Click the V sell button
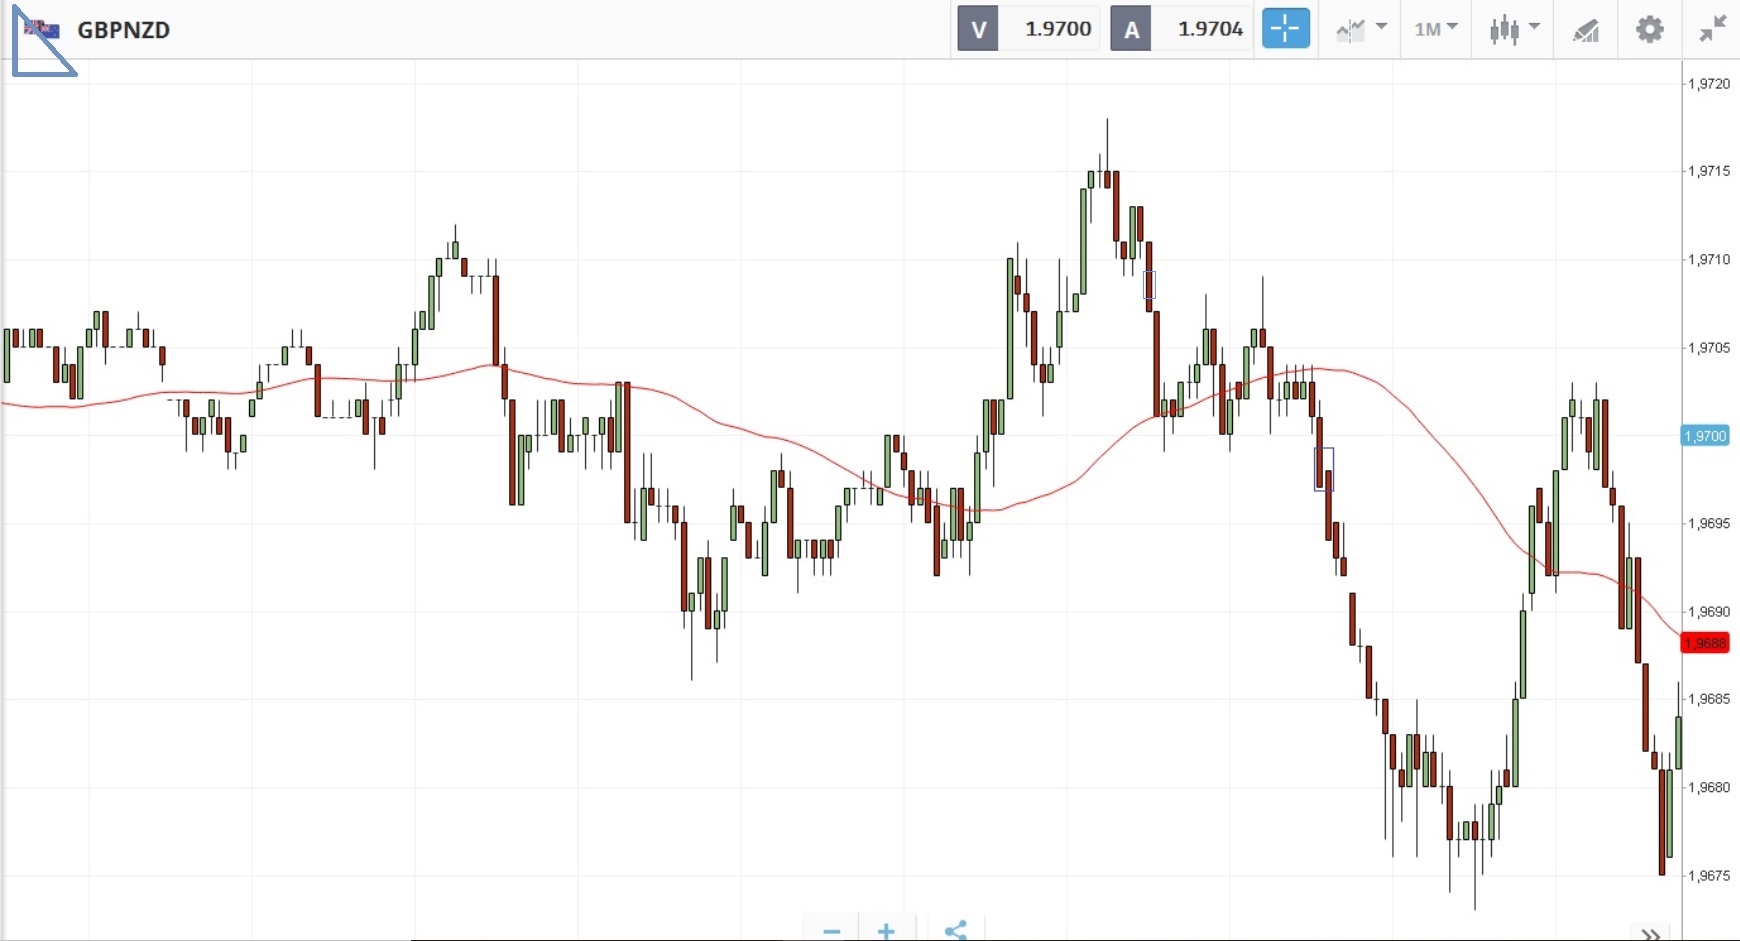 coord(978,29)
